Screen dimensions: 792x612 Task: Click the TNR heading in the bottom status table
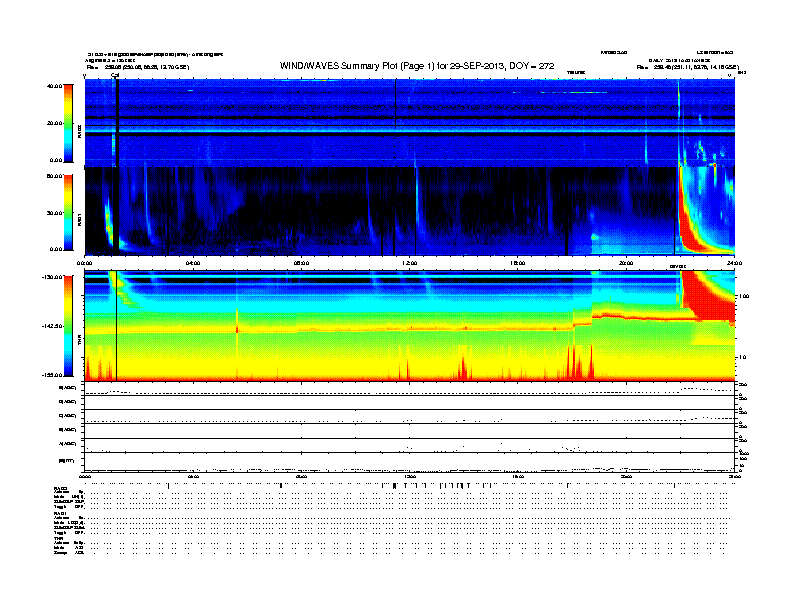point(58,538)
